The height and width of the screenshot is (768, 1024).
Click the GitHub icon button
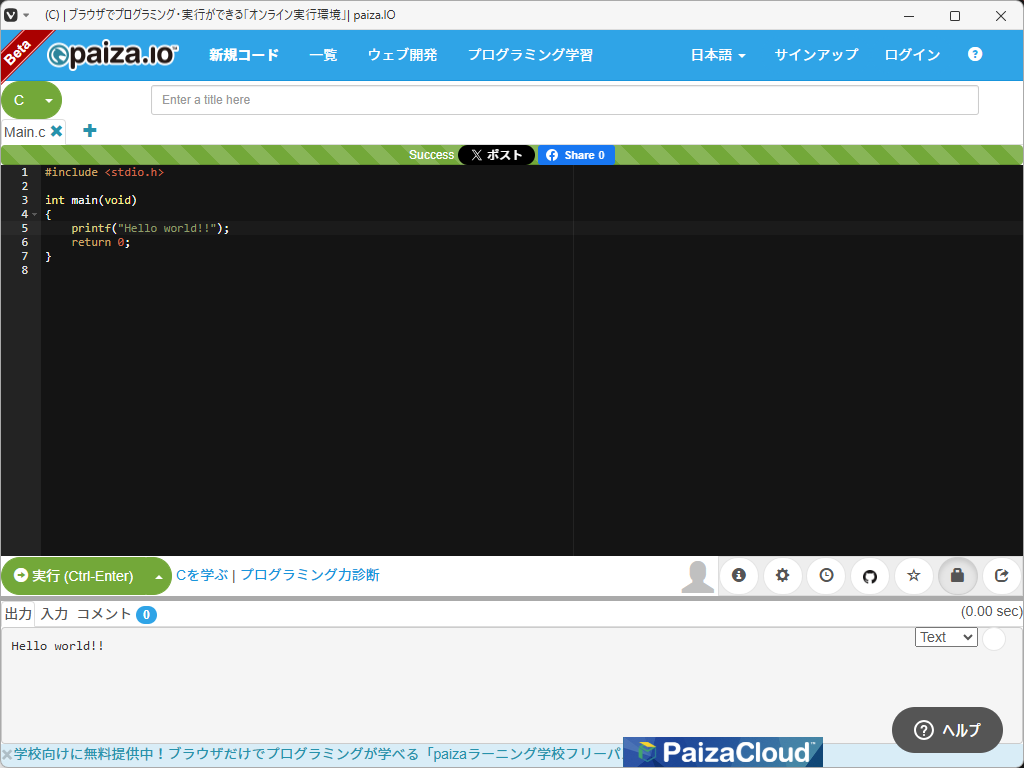pos(870,576)
